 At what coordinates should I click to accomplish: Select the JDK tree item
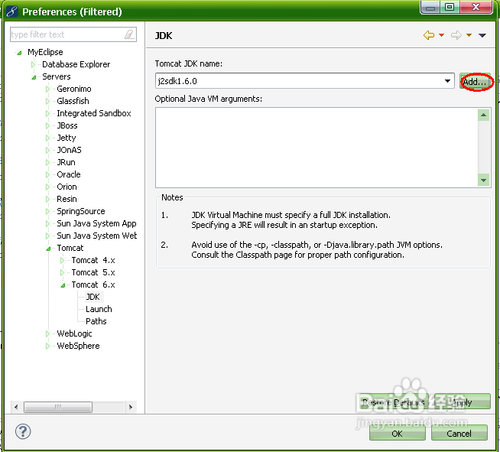93,297
